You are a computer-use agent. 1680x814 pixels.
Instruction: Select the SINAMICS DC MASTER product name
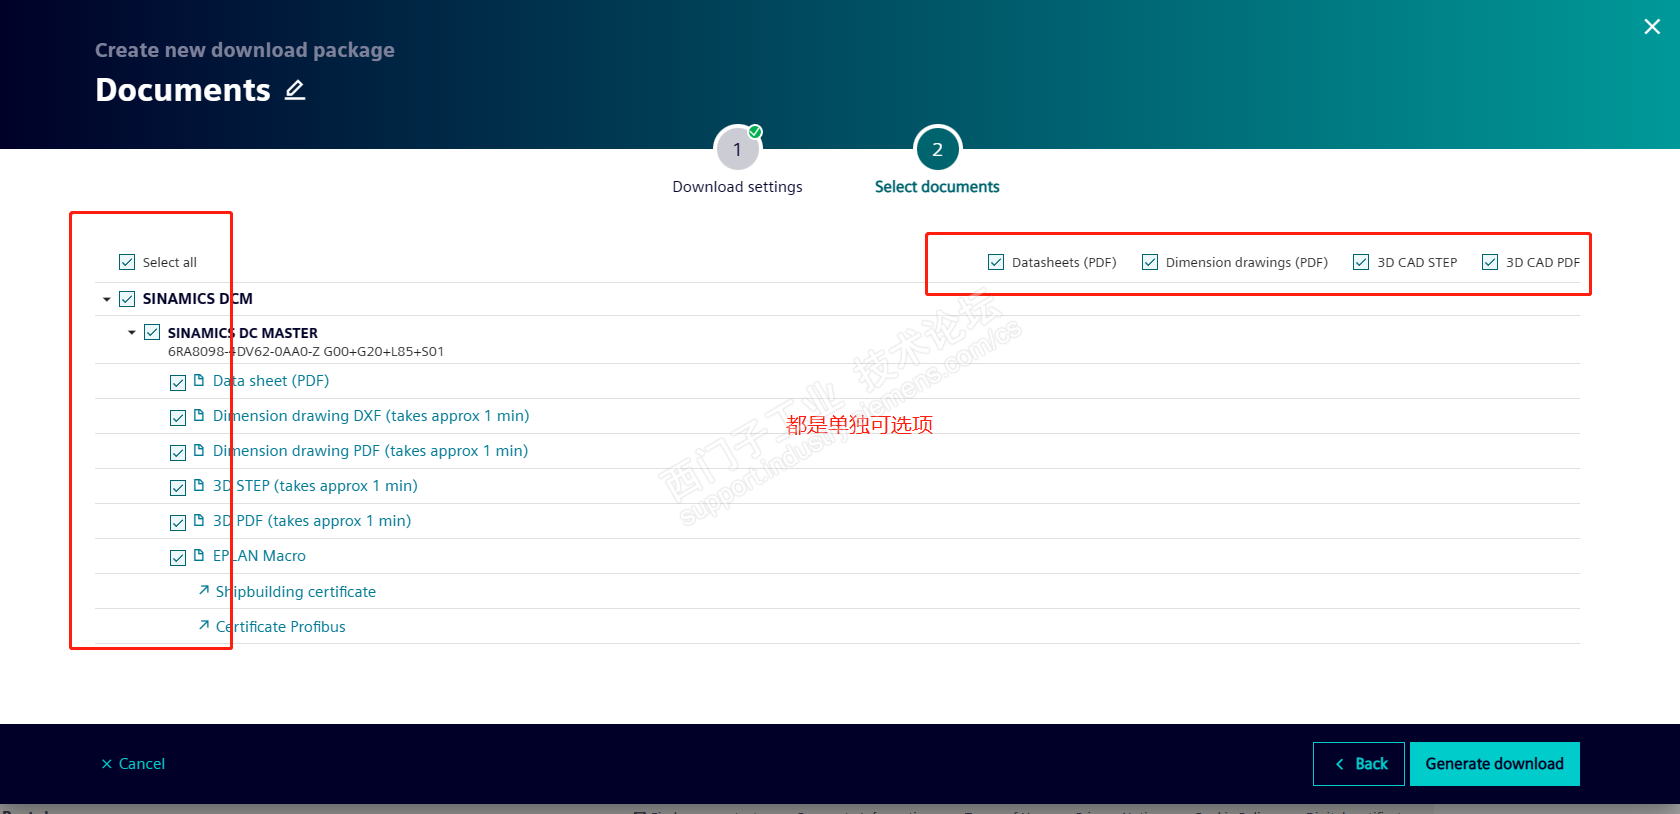(x=243, y=333)
